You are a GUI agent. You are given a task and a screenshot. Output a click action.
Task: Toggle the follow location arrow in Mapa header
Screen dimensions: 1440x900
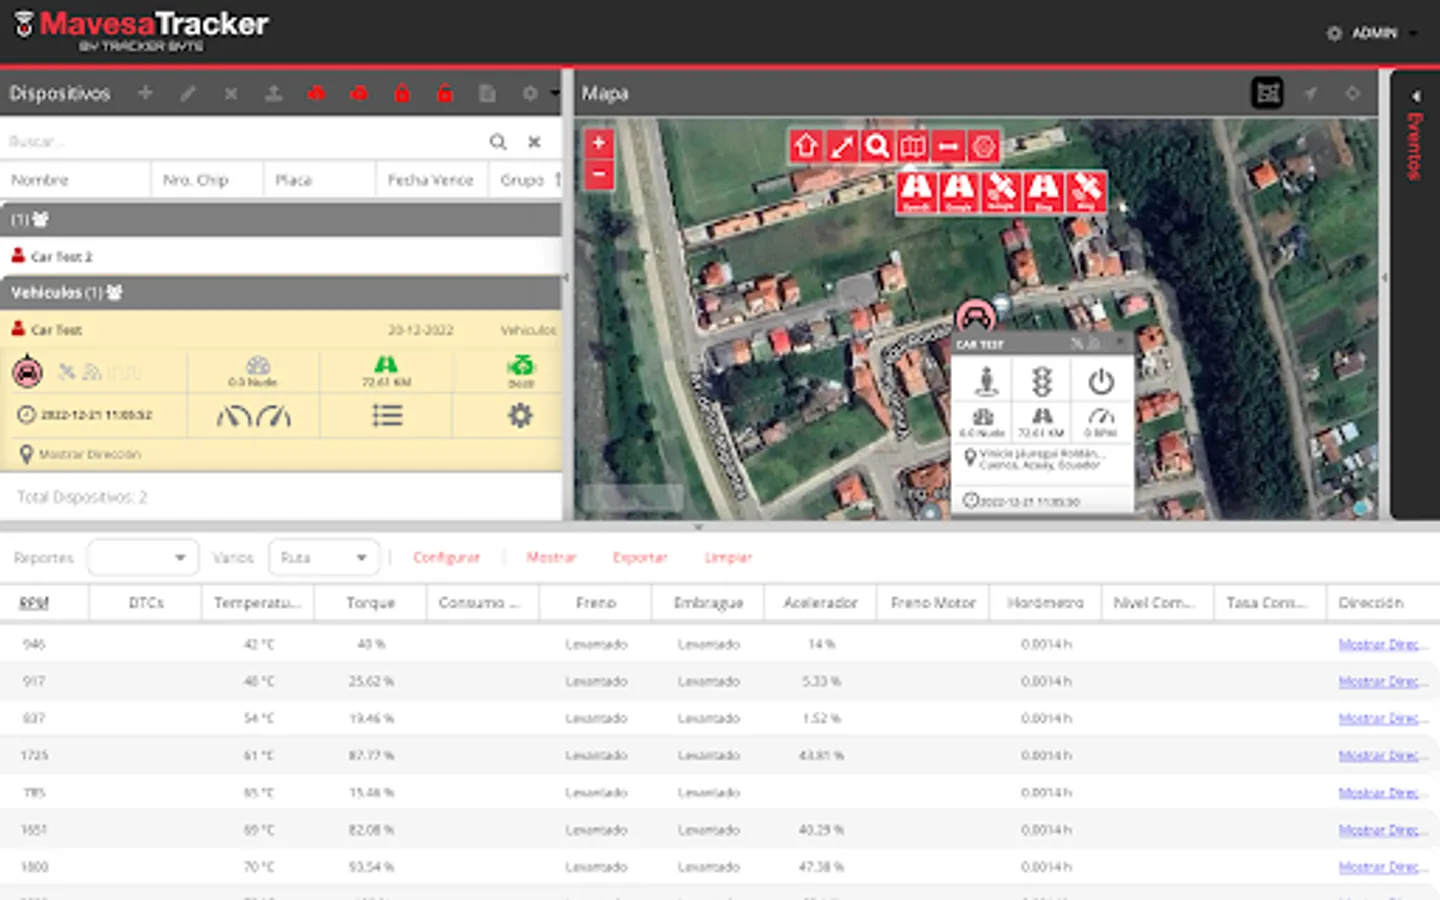[1310, 93]
